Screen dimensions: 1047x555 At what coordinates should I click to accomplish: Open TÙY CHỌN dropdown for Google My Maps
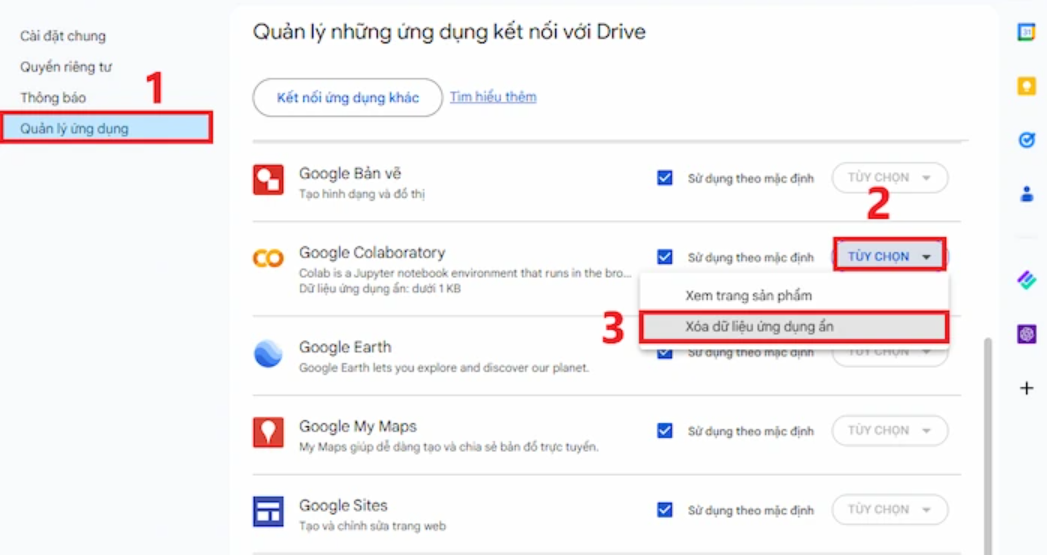889,431
